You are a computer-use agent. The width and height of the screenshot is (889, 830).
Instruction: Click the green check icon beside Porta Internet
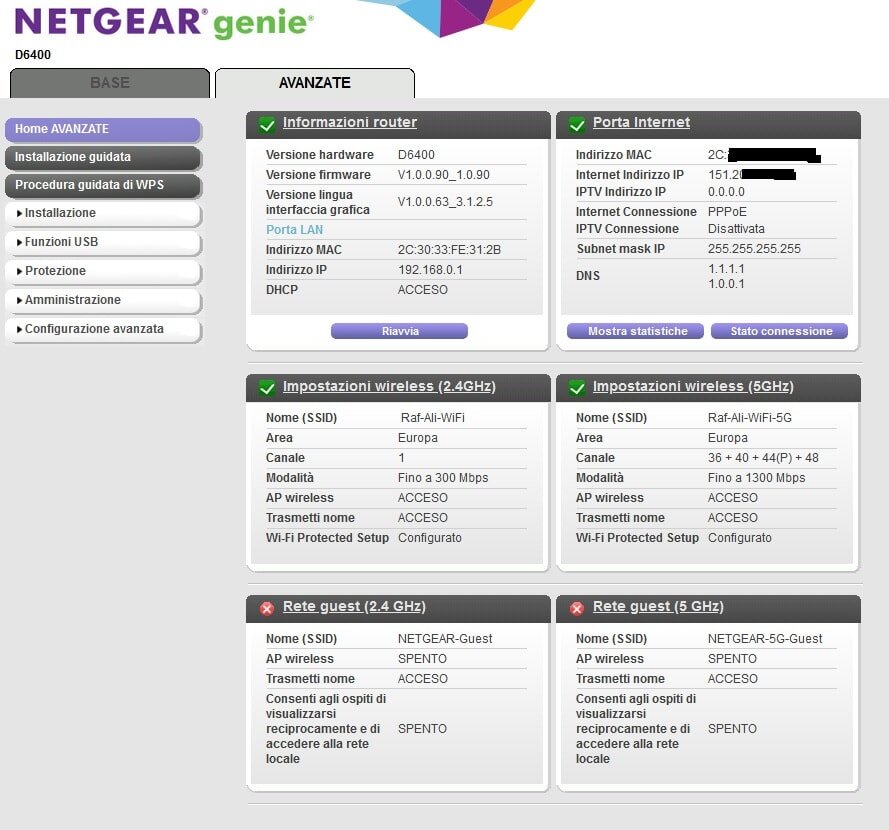coord(577,124)
